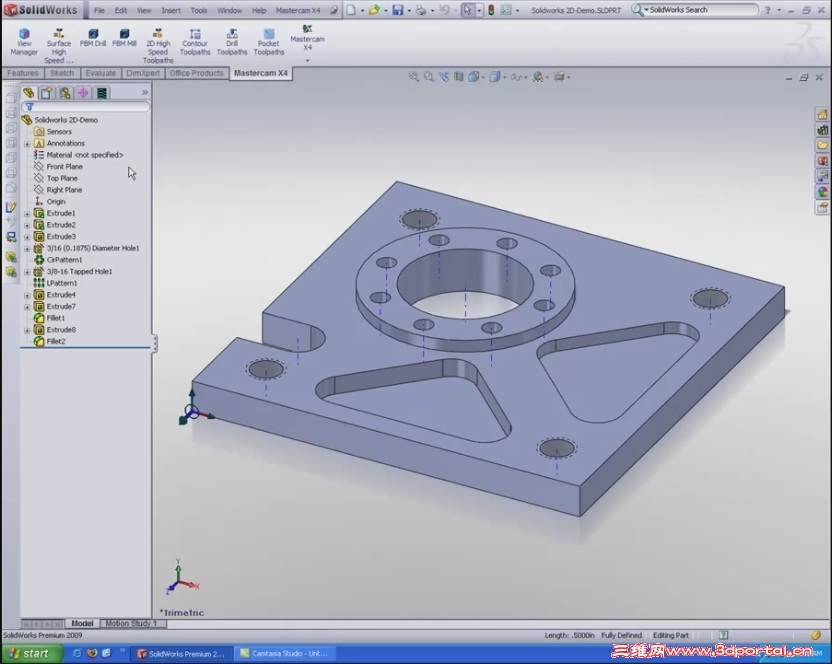Click the Select cursor tool
The image size is (832, 664).
pyautogui.click(x=467, y=10)
